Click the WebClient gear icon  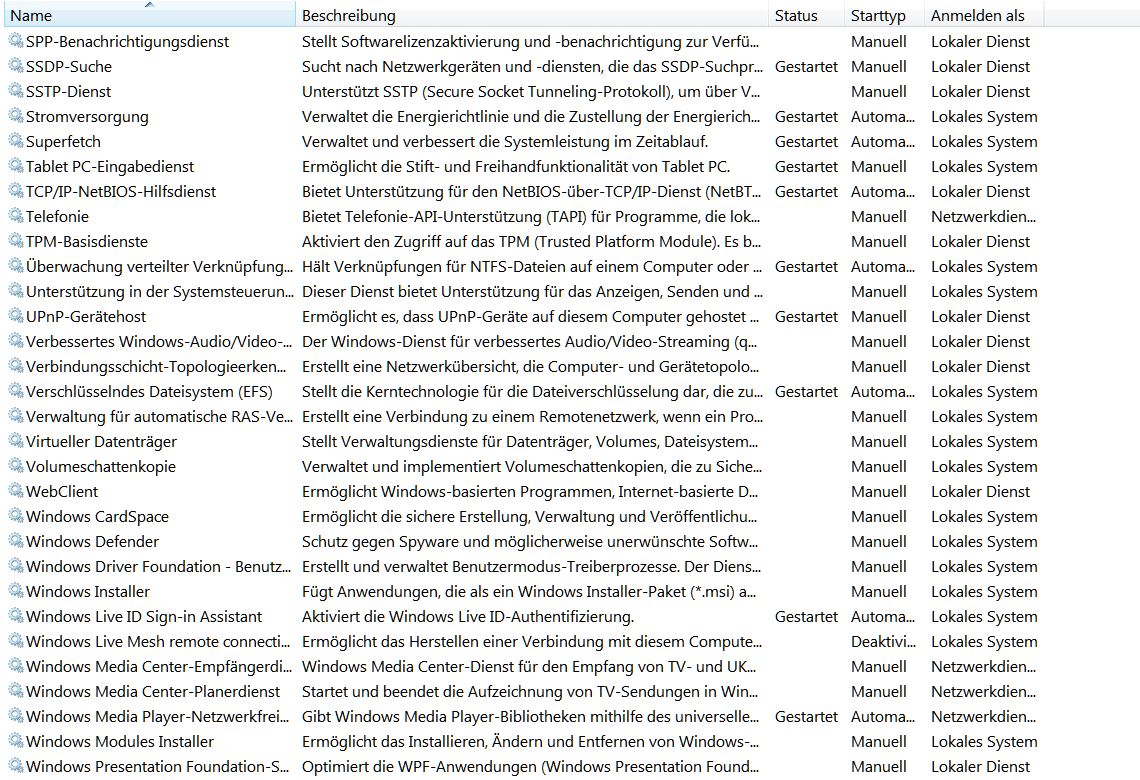click(15, 491)
